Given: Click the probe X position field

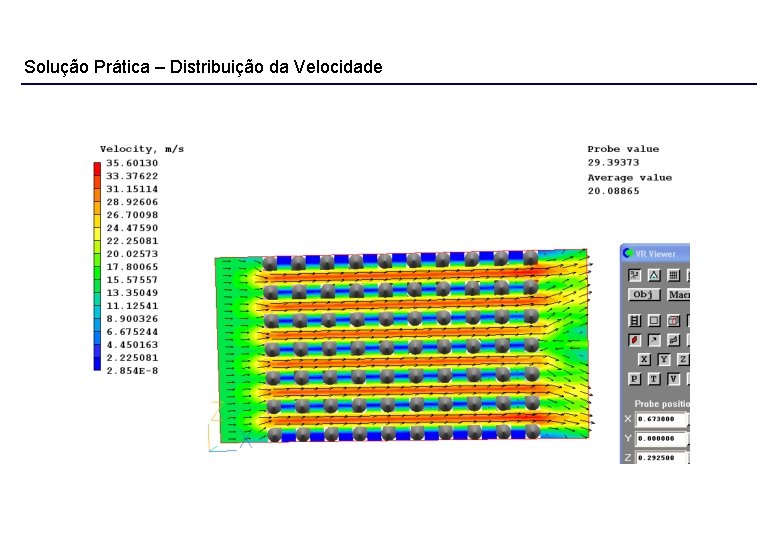Looking at the screenshot, I should [x=661, y=419].
